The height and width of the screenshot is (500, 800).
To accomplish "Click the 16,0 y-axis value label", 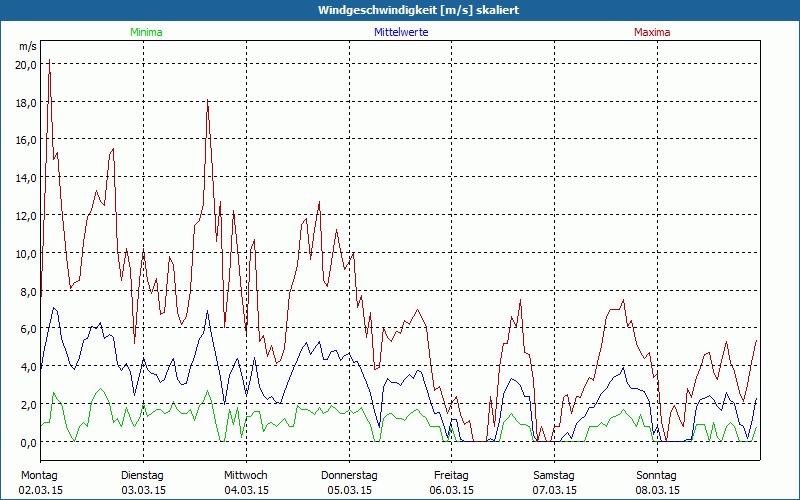I will click(x=26, y=140).
